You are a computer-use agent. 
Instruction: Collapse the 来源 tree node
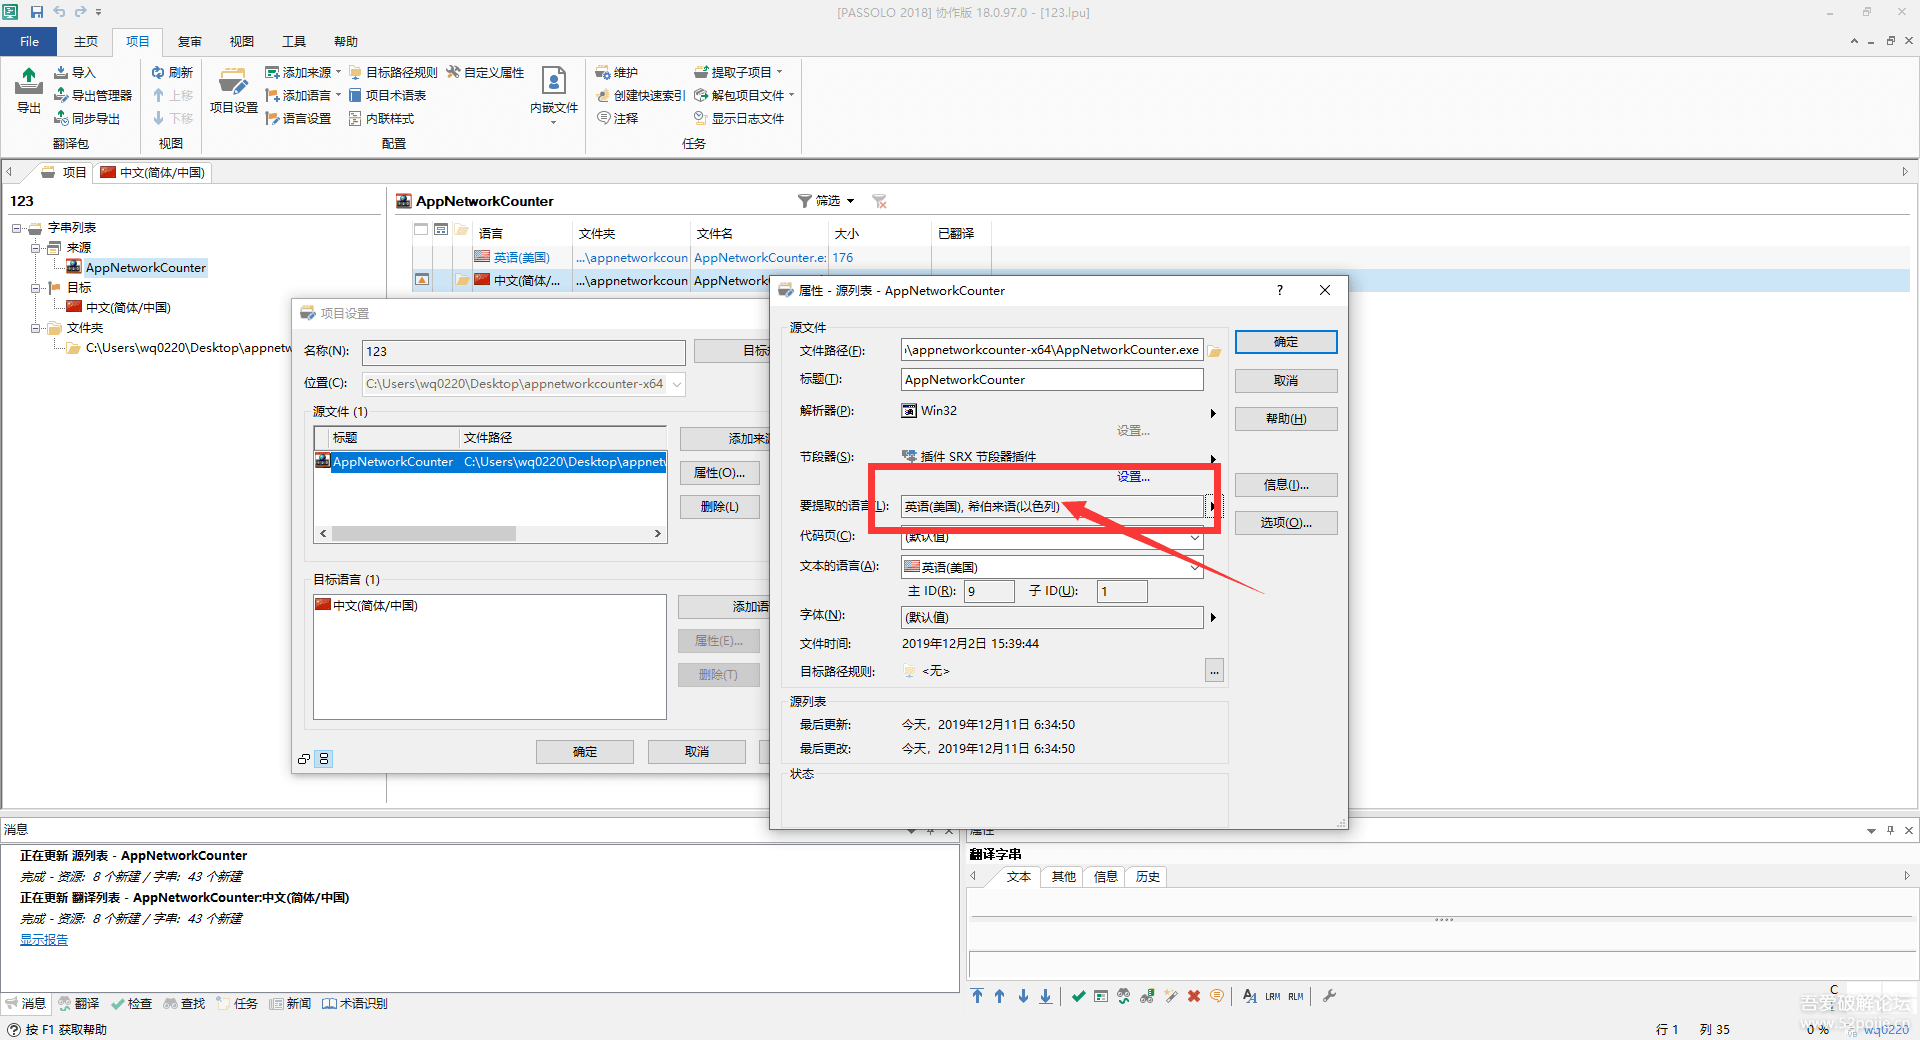[x=34, y=247]
